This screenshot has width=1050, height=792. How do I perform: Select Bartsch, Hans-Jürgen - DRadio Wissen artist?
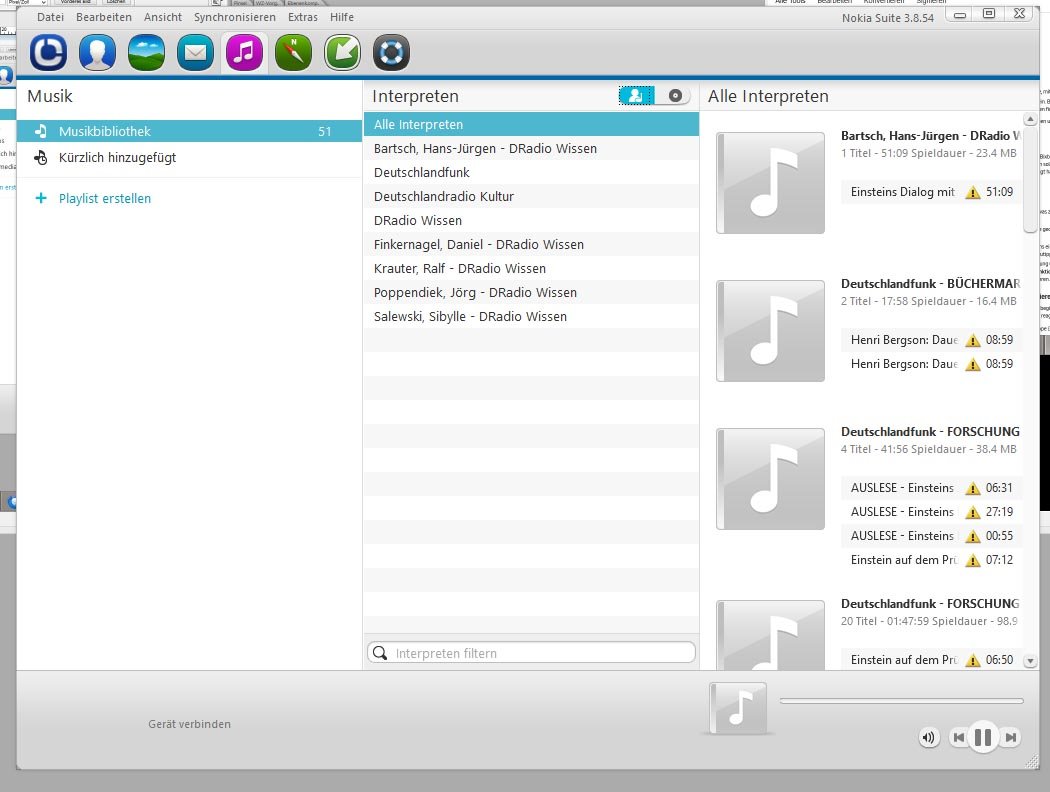[x=531, y=149]
